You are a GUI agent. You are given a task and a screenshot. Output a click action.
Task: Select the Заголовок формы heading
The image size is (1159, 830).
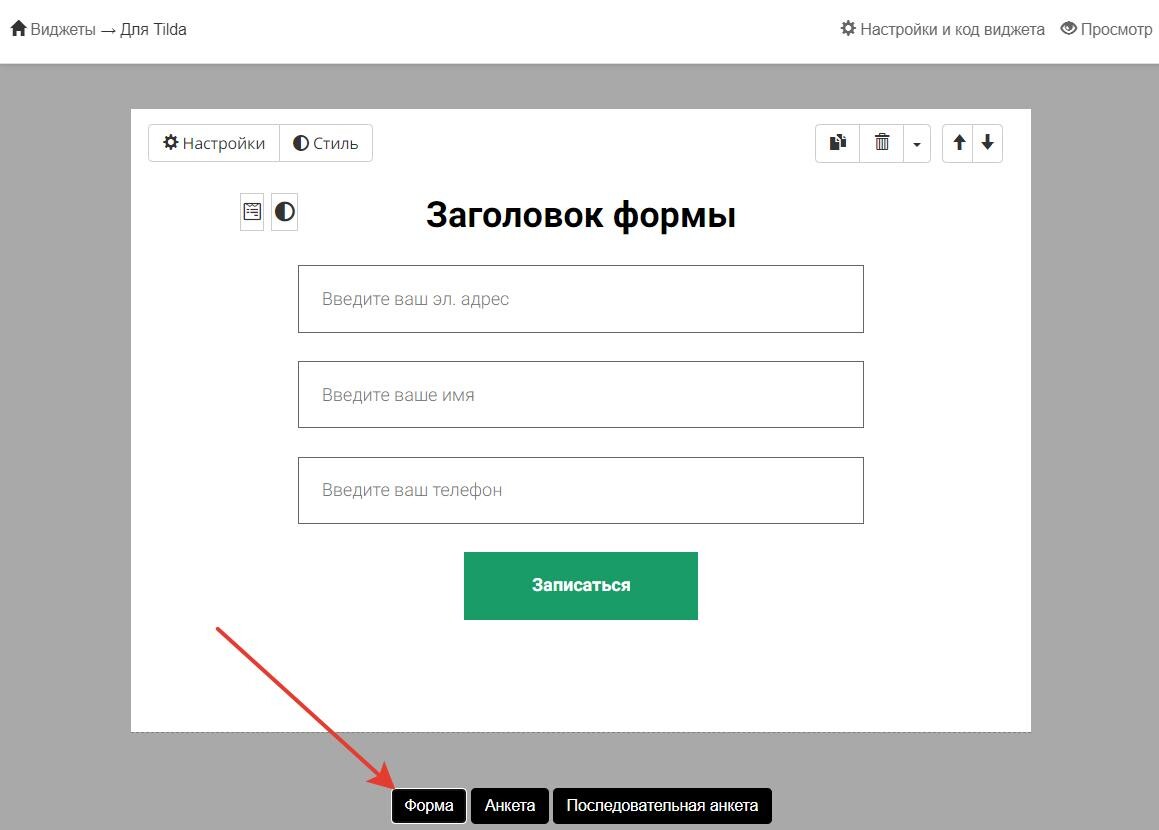tap(581, 215)
